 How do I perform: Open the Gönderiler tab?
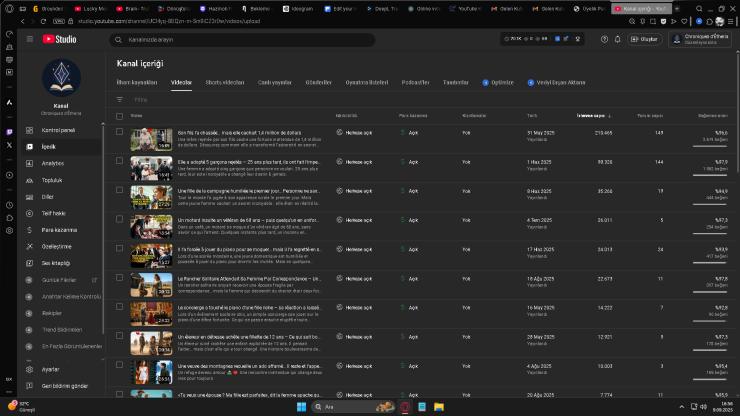(319, 83)
